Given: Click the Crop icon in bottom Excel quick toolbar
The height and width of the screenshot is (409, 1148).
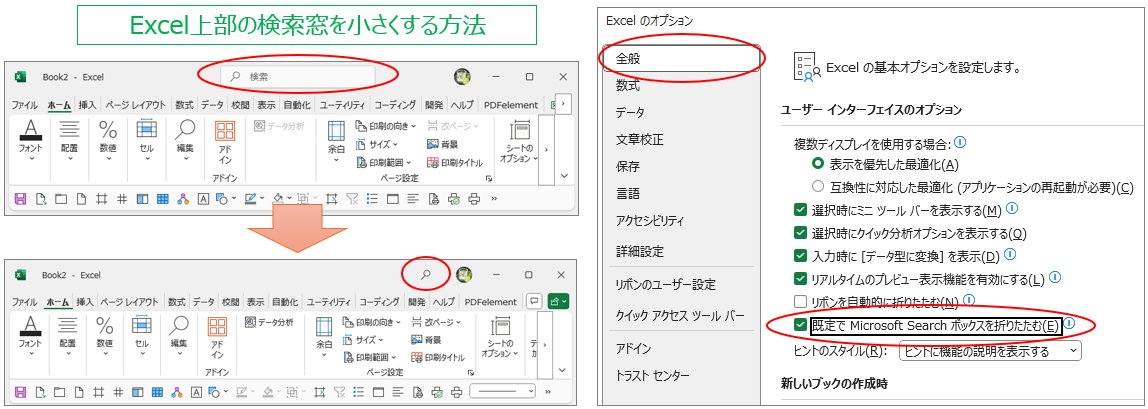Looking at the screenshot, I should pyautogui.click(x=319, y=392).
